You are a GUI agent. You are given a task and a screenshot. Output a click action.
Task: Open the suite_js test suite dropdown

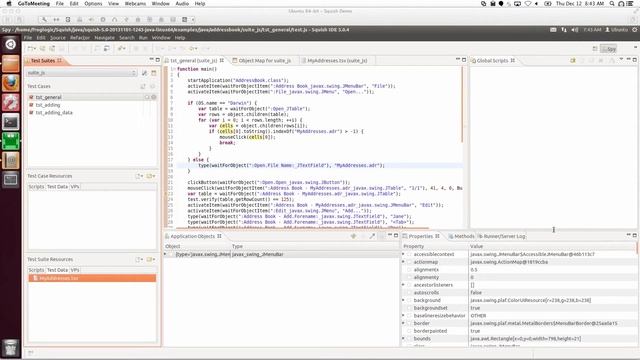pos(82,73)
